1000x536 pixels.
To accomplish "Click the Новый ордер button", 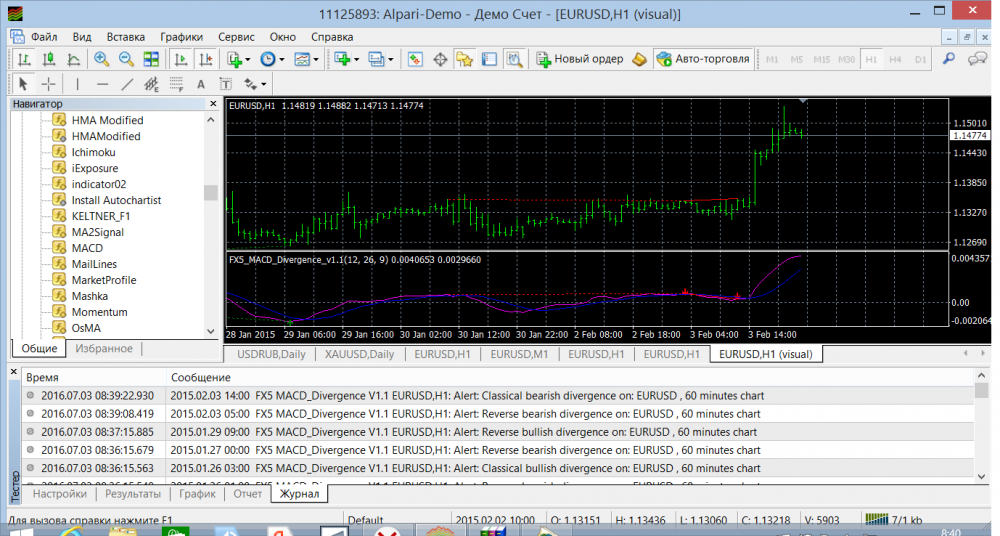I will point(579,59).
